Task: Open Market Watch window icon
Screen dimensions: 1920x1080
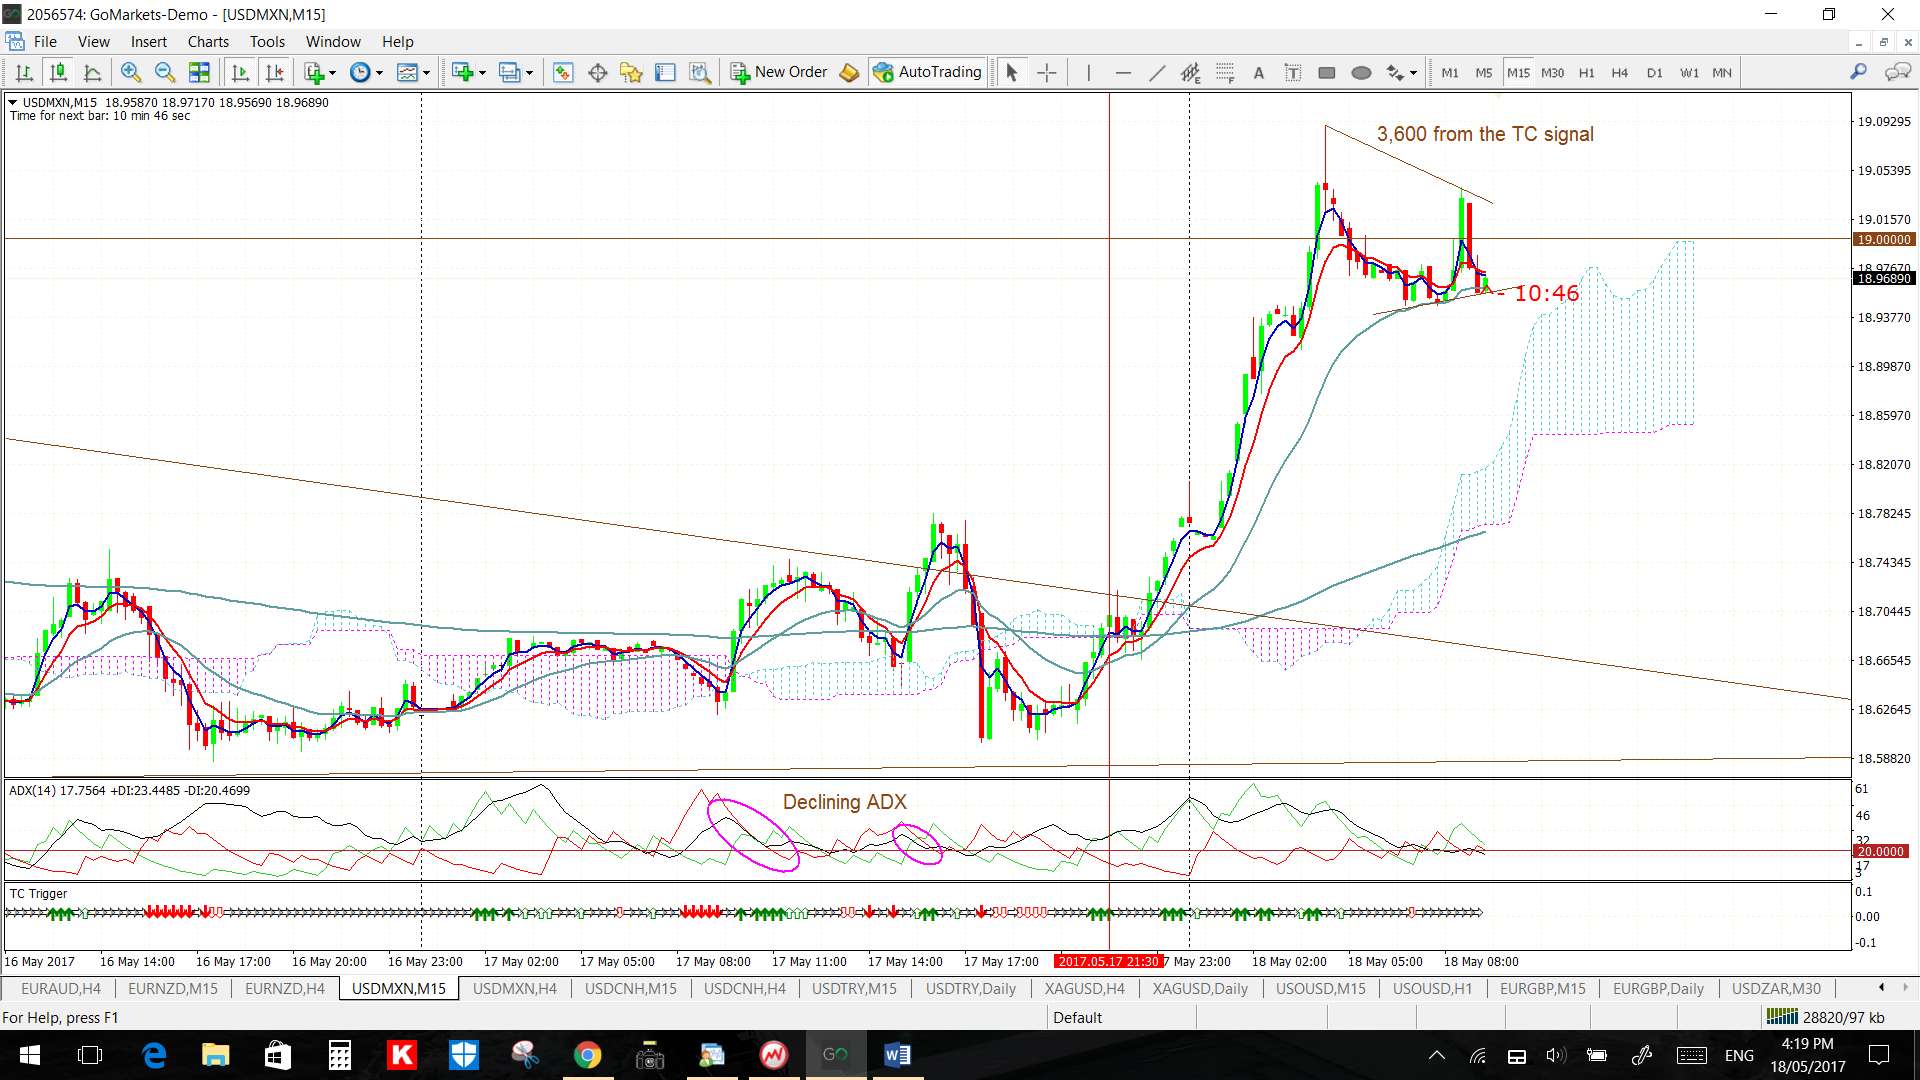Action: pyautogui.click(x=563, y=72)
